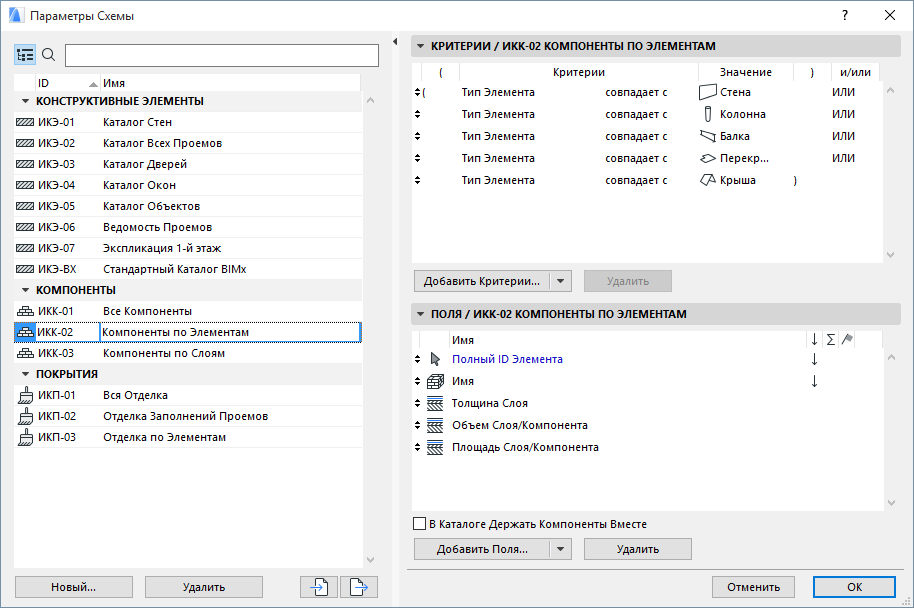Click the roof icon for Крыша value

pos(708,180)
